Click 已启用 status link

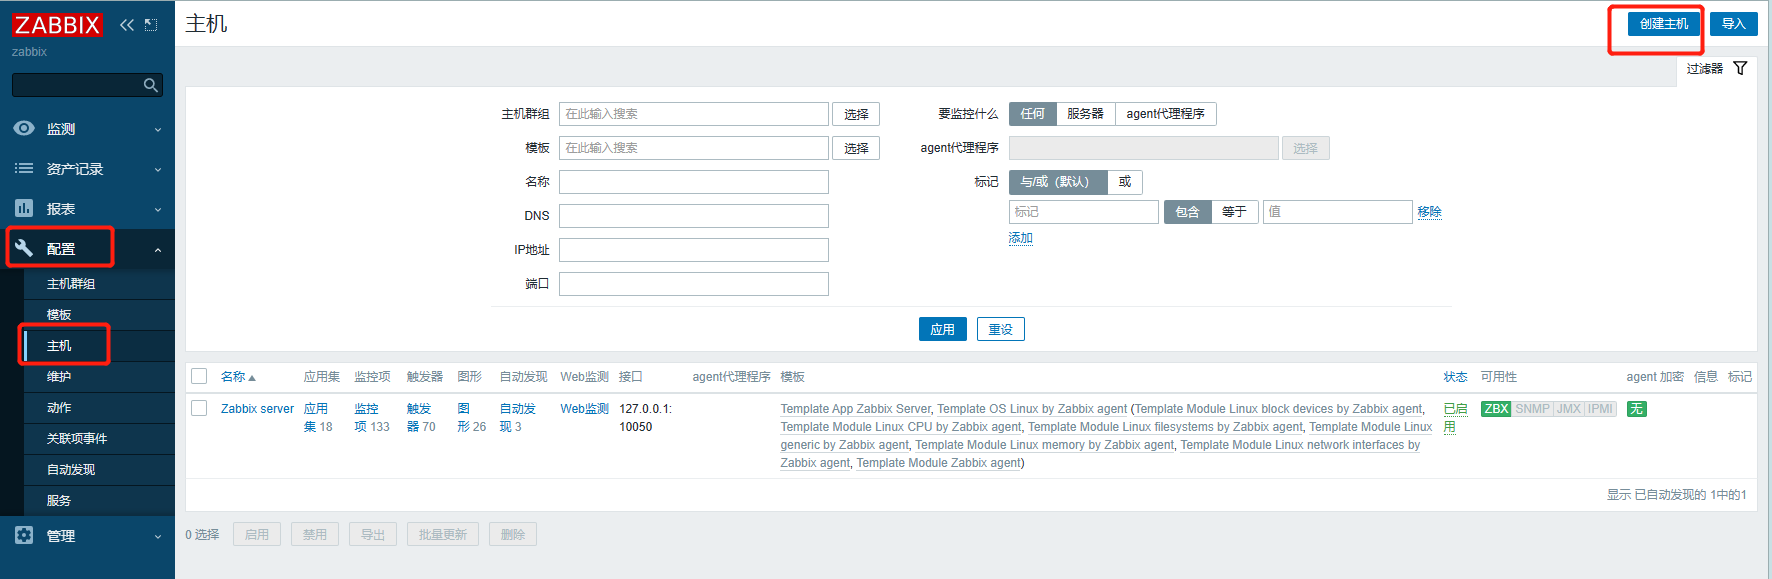[1455, 418]
